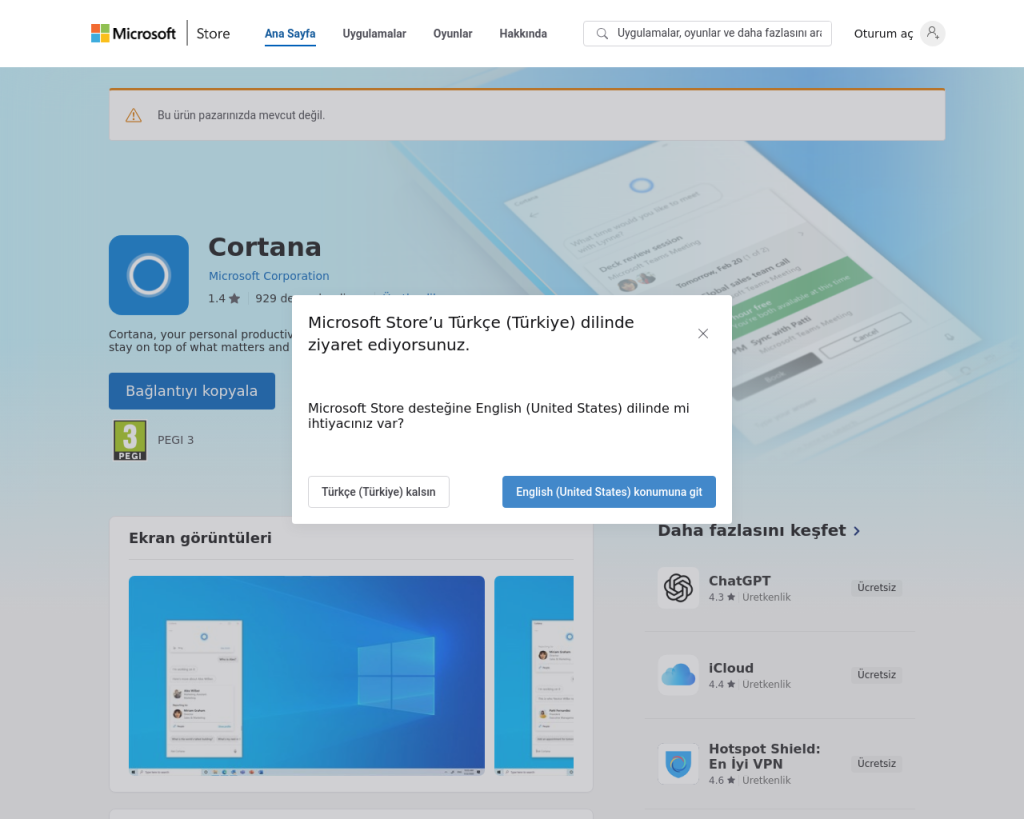The width and height of the screenshot is (1024, 819).
Task: Click the Cortana title text
Action: point(264,247)
